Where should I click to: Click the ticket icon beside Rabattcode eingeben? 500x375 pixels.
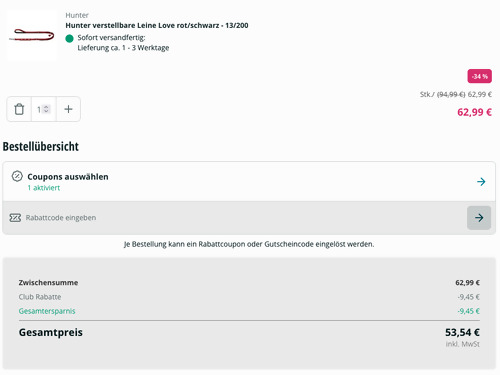pyautogui.click(x=15, y=218)
